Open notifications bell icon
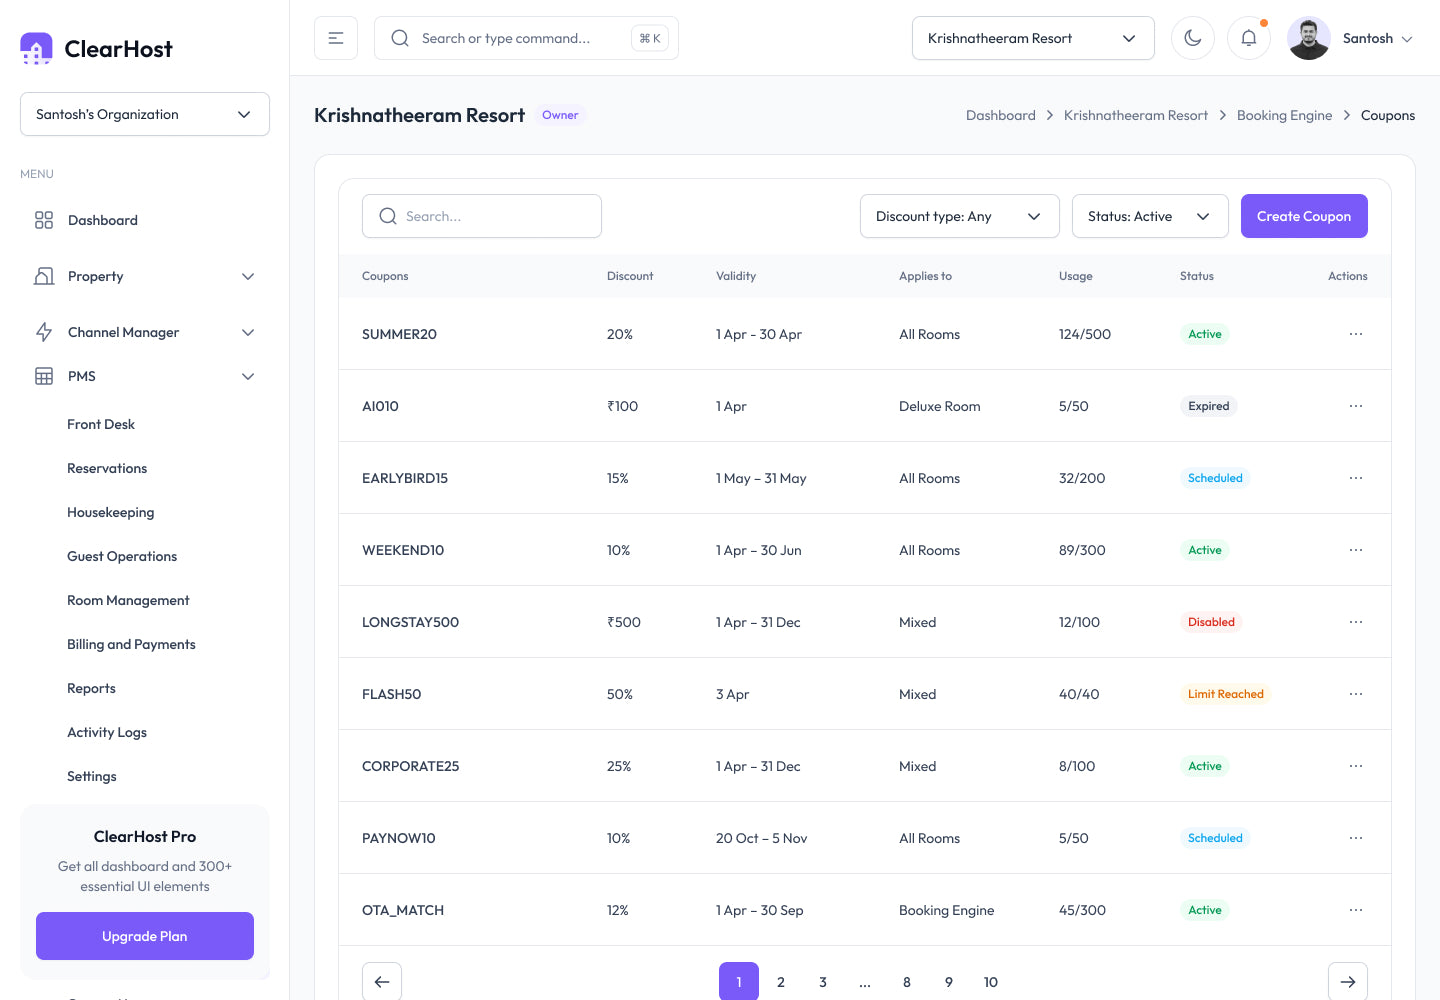 [1249, 38]
